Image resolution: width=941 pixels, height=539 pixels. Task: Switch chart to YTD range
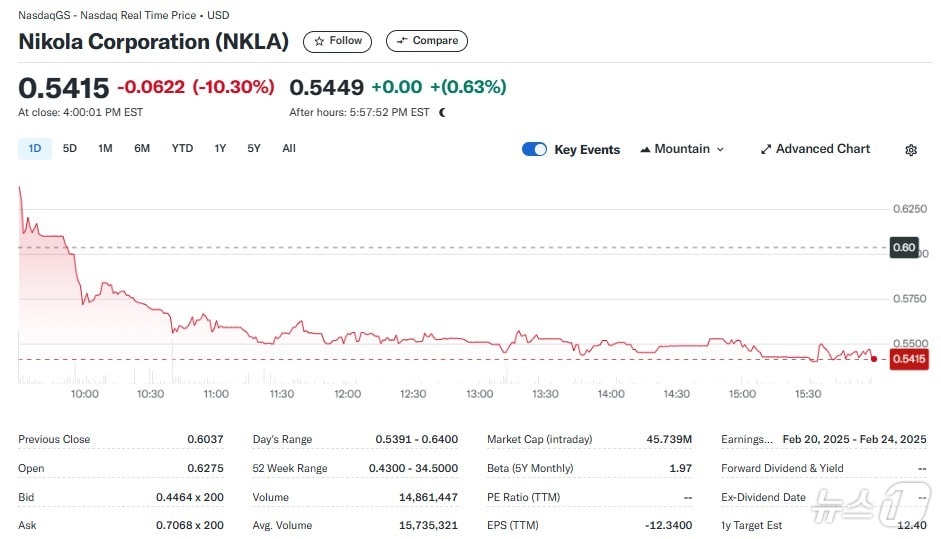pyautogui.click(x=182, y=149)
